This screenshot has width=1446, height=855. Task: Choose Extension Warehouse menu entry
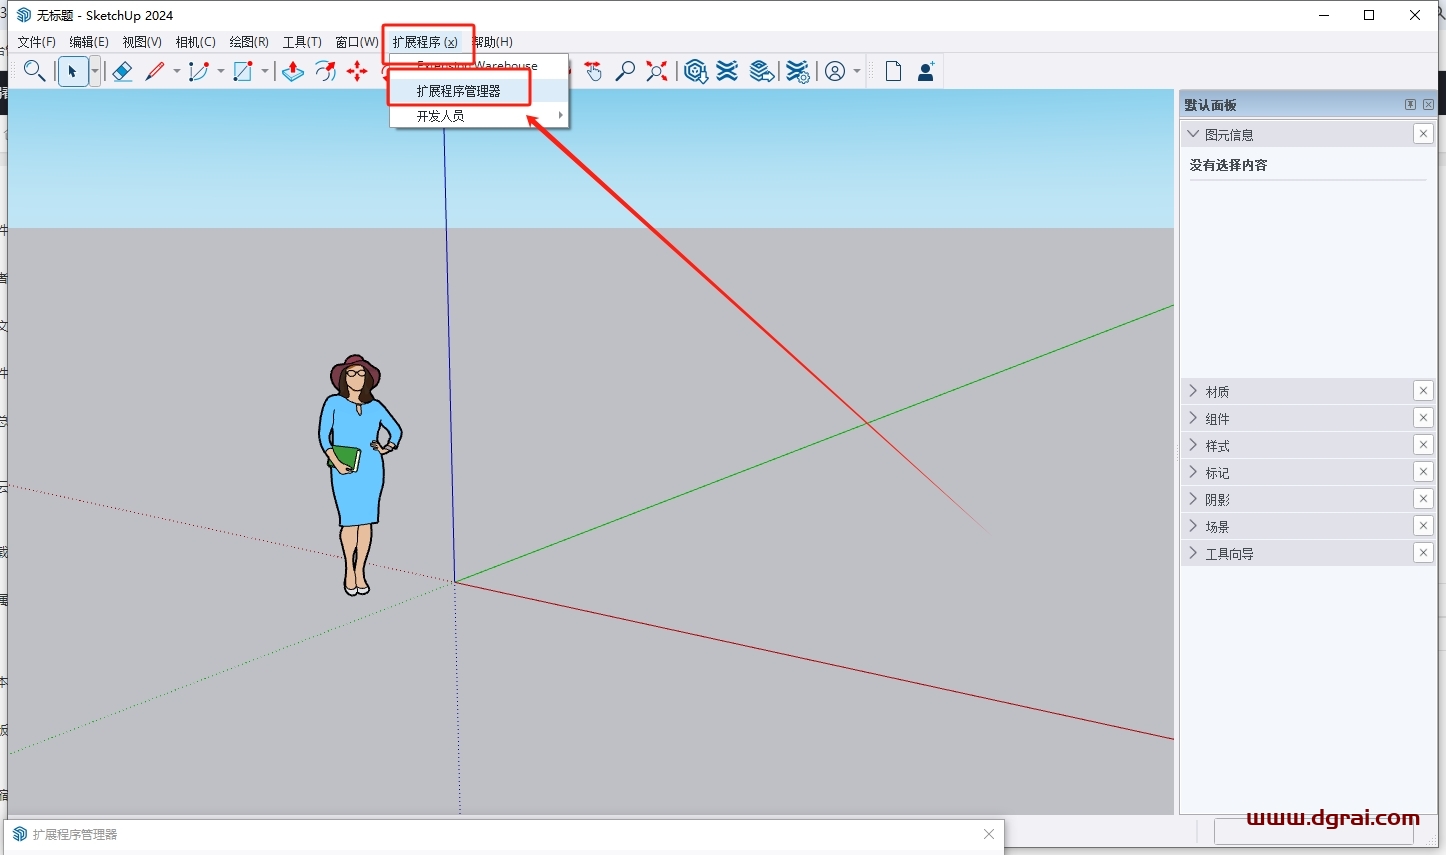pos(479,66)
